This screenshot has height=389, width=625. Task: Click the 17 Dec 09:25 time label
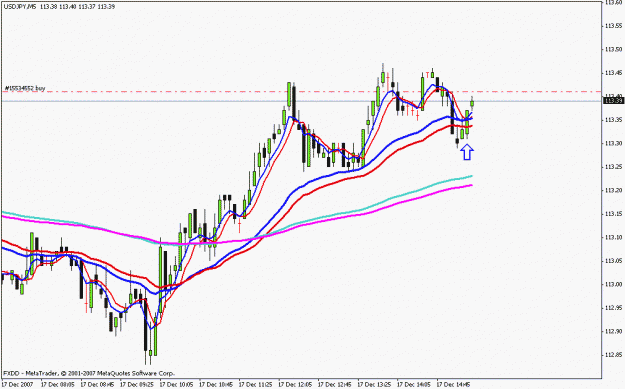137,385
